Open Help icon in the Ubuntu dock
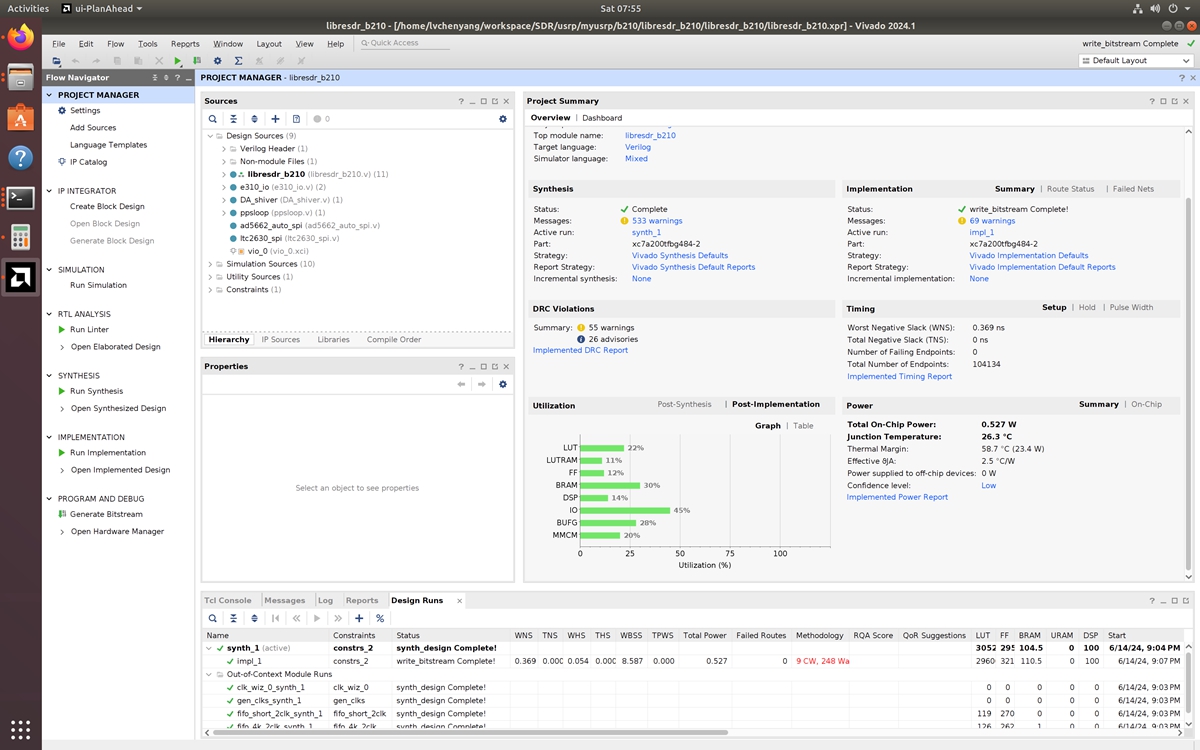This screenshot has height=750, width=1200. pyautogui.click(x=21, y=157)
